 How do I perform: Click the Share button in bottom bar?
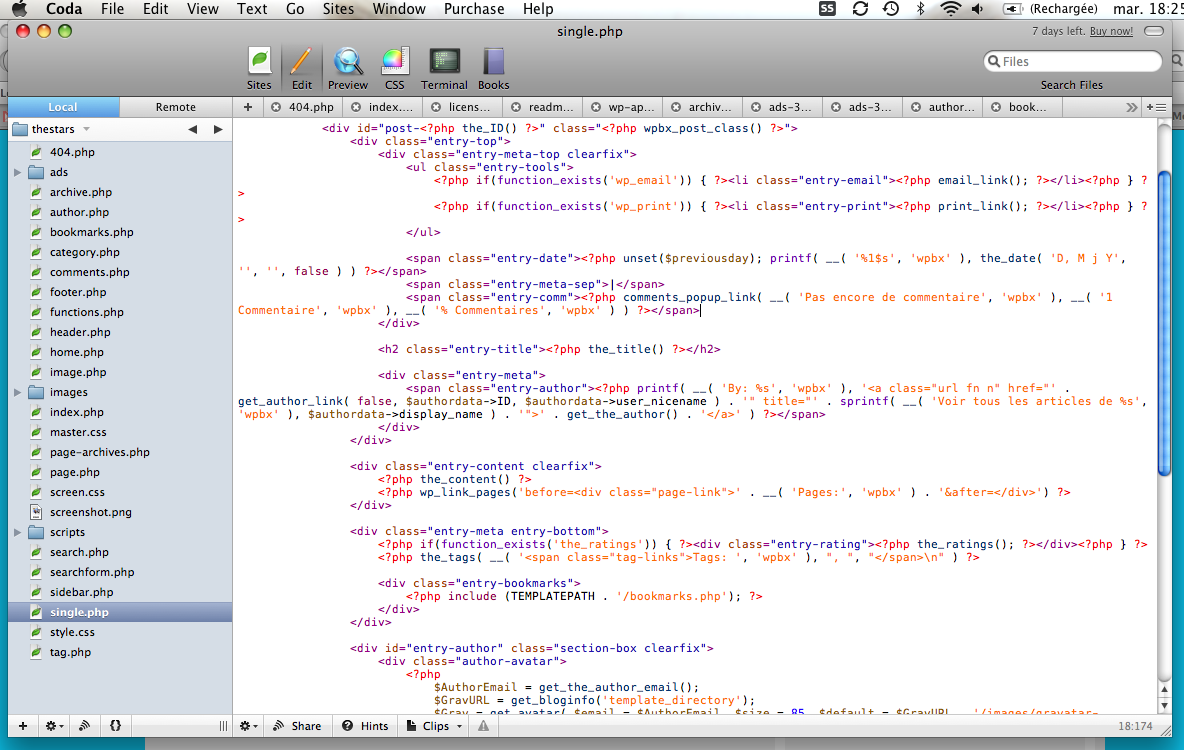click(296, 726)
